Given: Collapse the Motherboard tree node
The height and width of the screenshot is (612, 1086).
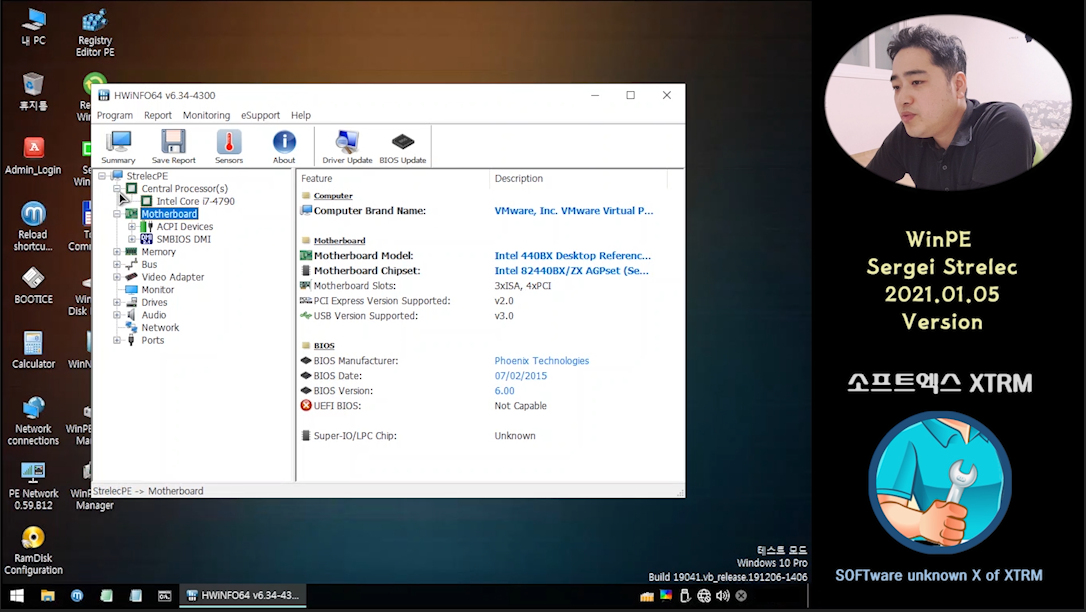Looking at the screenshot, I should point(117,214).
